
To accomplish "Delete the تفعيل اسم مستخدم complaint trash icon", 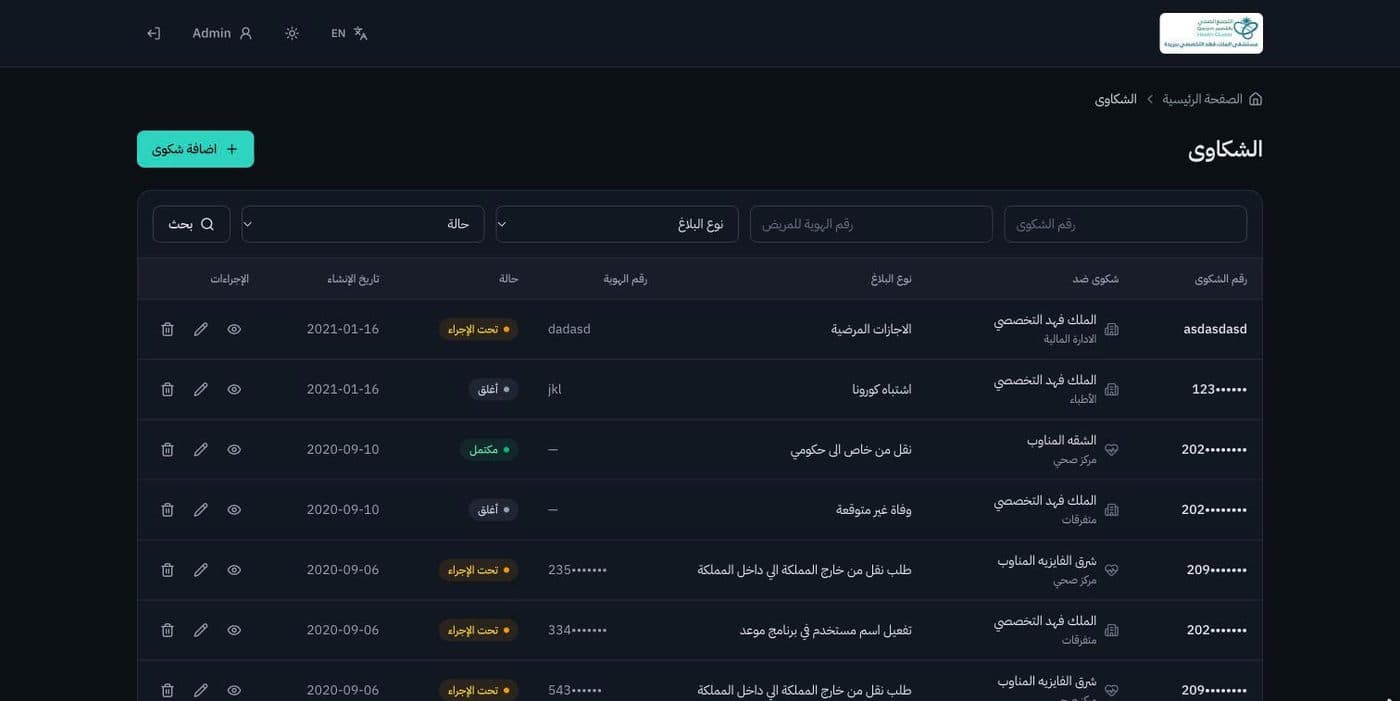I will tap(167, 630).
